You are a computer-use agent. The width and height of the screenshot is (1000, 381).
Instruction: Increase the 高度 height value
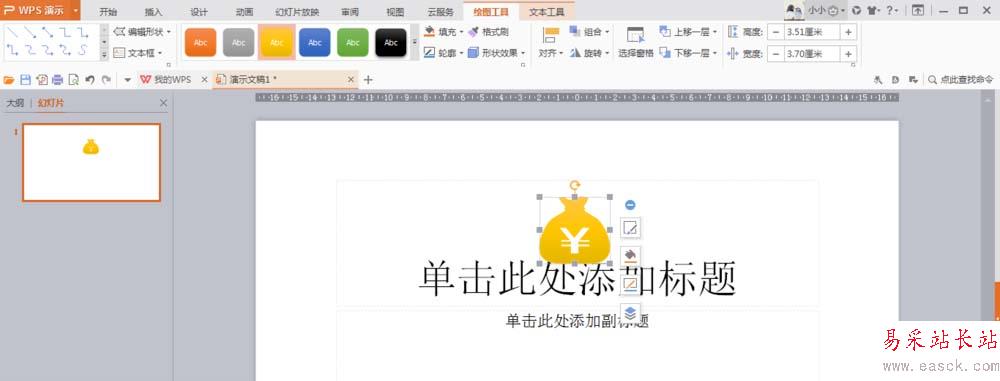pyautogui.click(x=848, y=32)
